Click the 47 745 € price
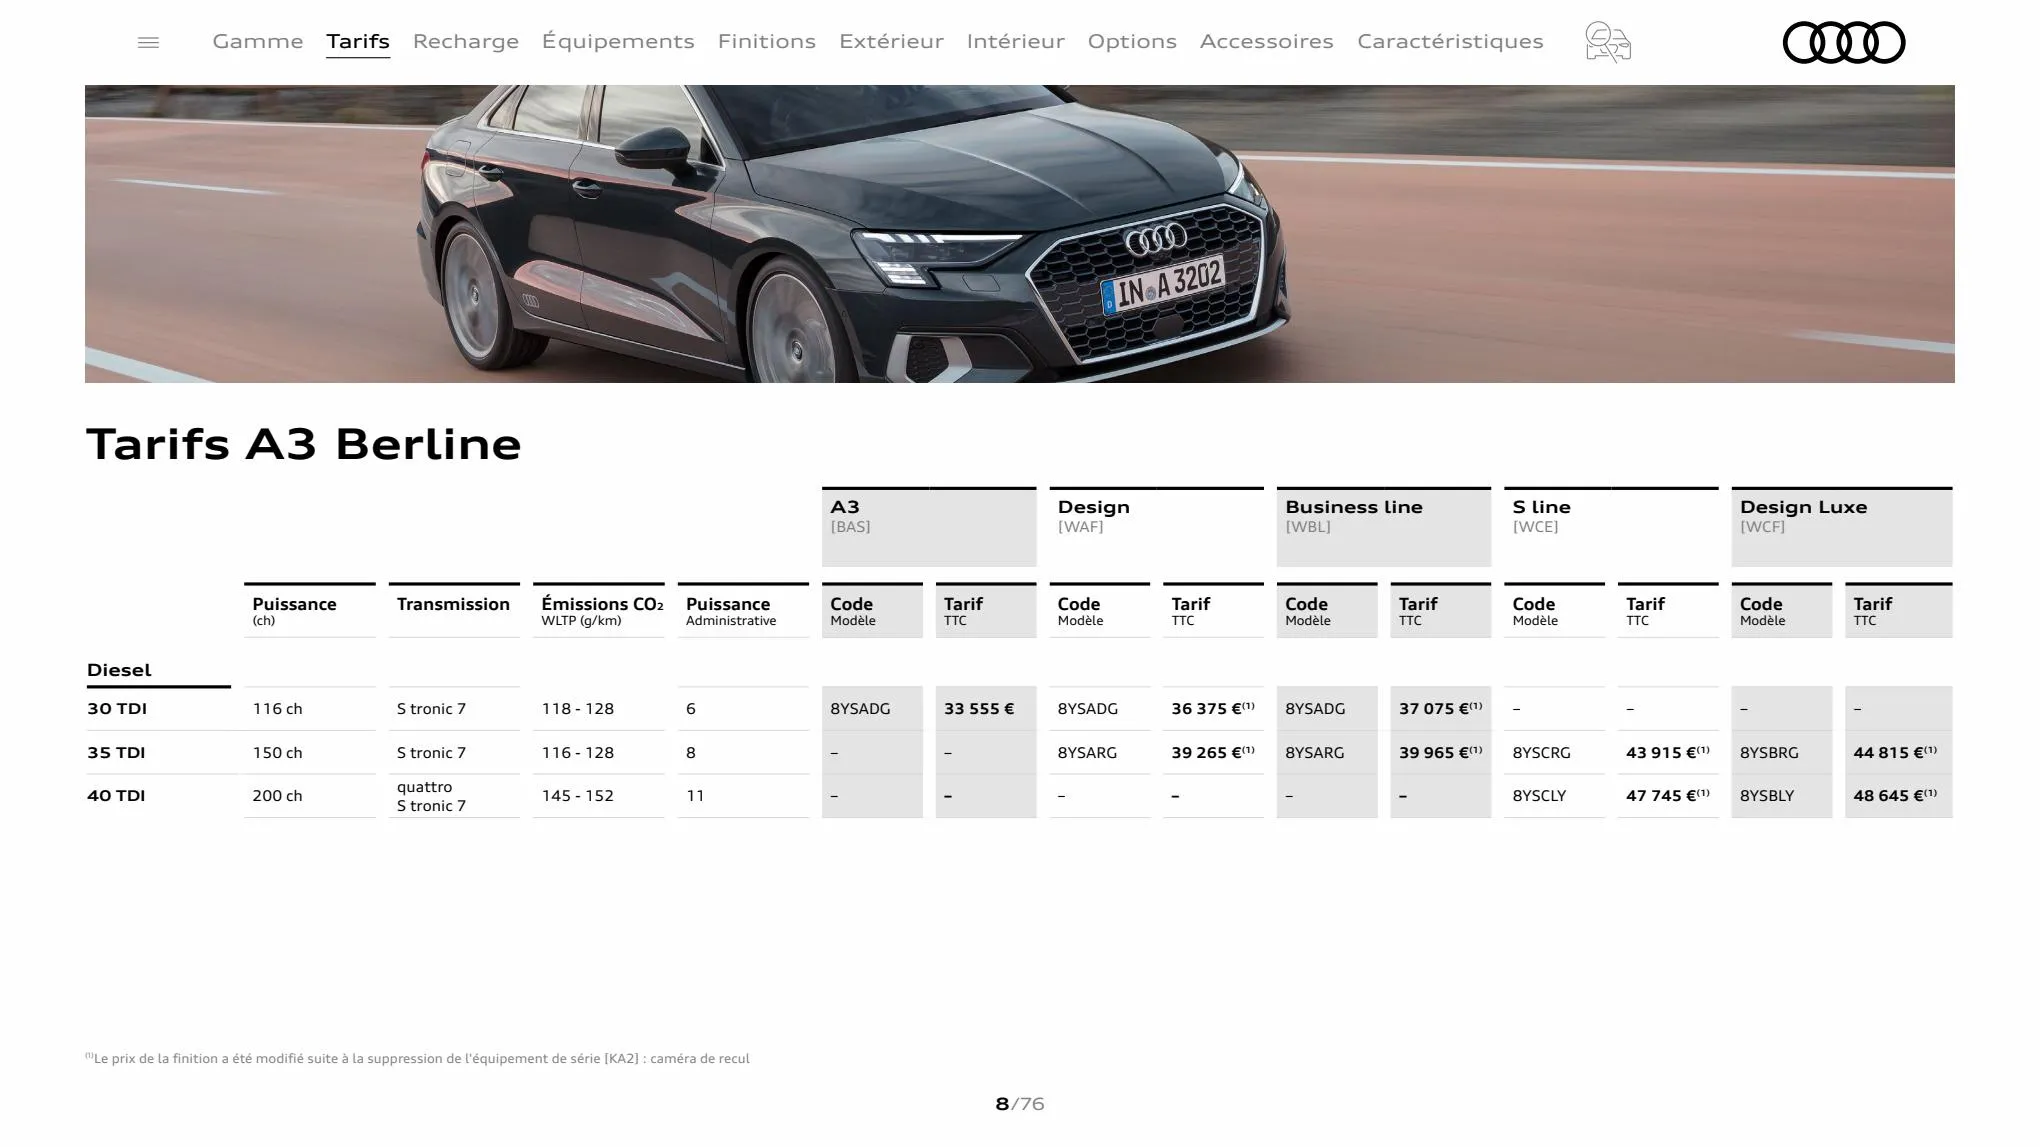 point(1667,795)
